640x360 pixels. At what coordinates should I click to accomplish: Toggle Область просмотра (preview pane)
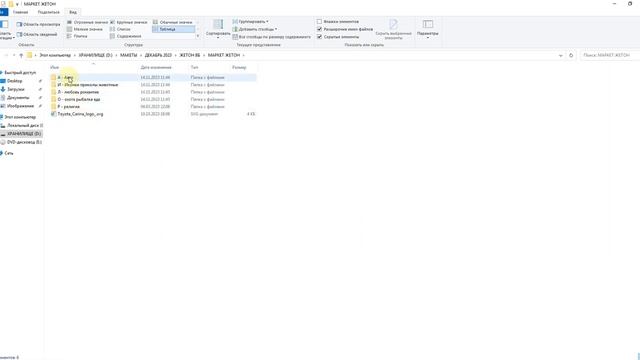click(38, 24)
